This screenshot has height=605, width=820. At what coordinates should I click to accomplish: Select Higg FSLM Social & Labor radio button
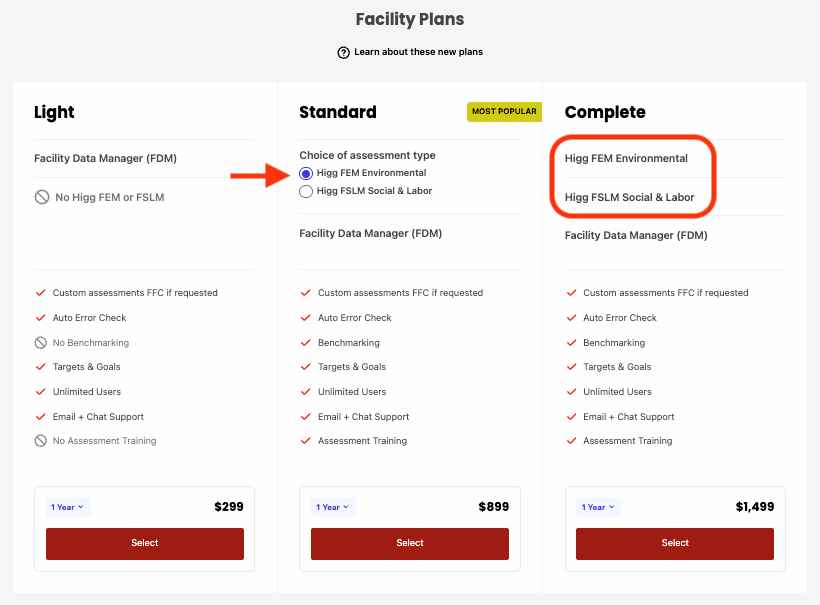click(306, 191)
